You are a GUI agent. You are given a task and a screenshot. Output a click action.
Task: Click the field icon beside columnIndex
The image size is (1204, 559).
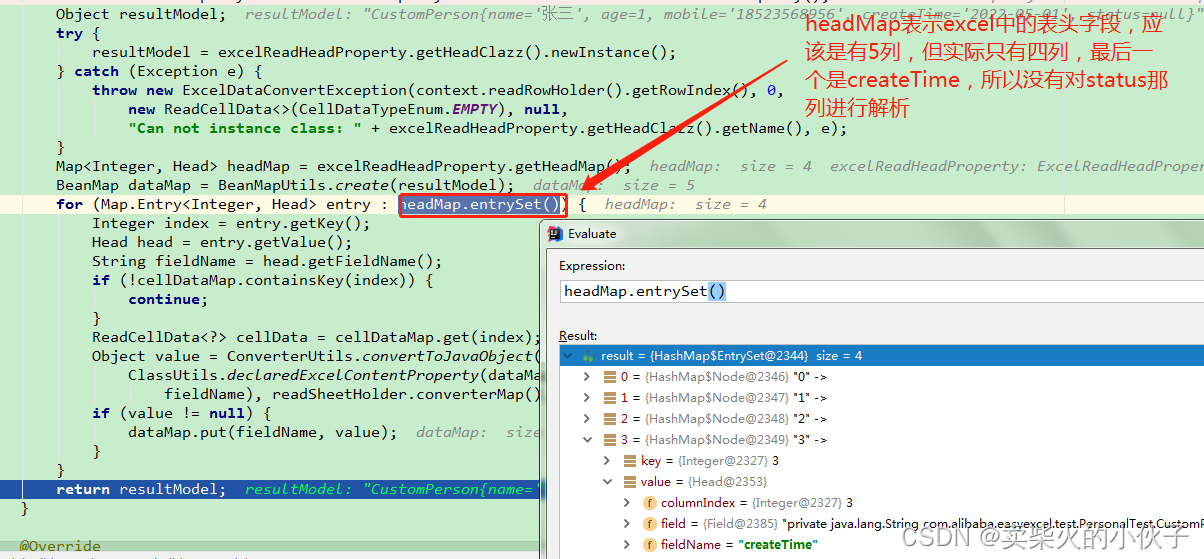click(649, 503)
